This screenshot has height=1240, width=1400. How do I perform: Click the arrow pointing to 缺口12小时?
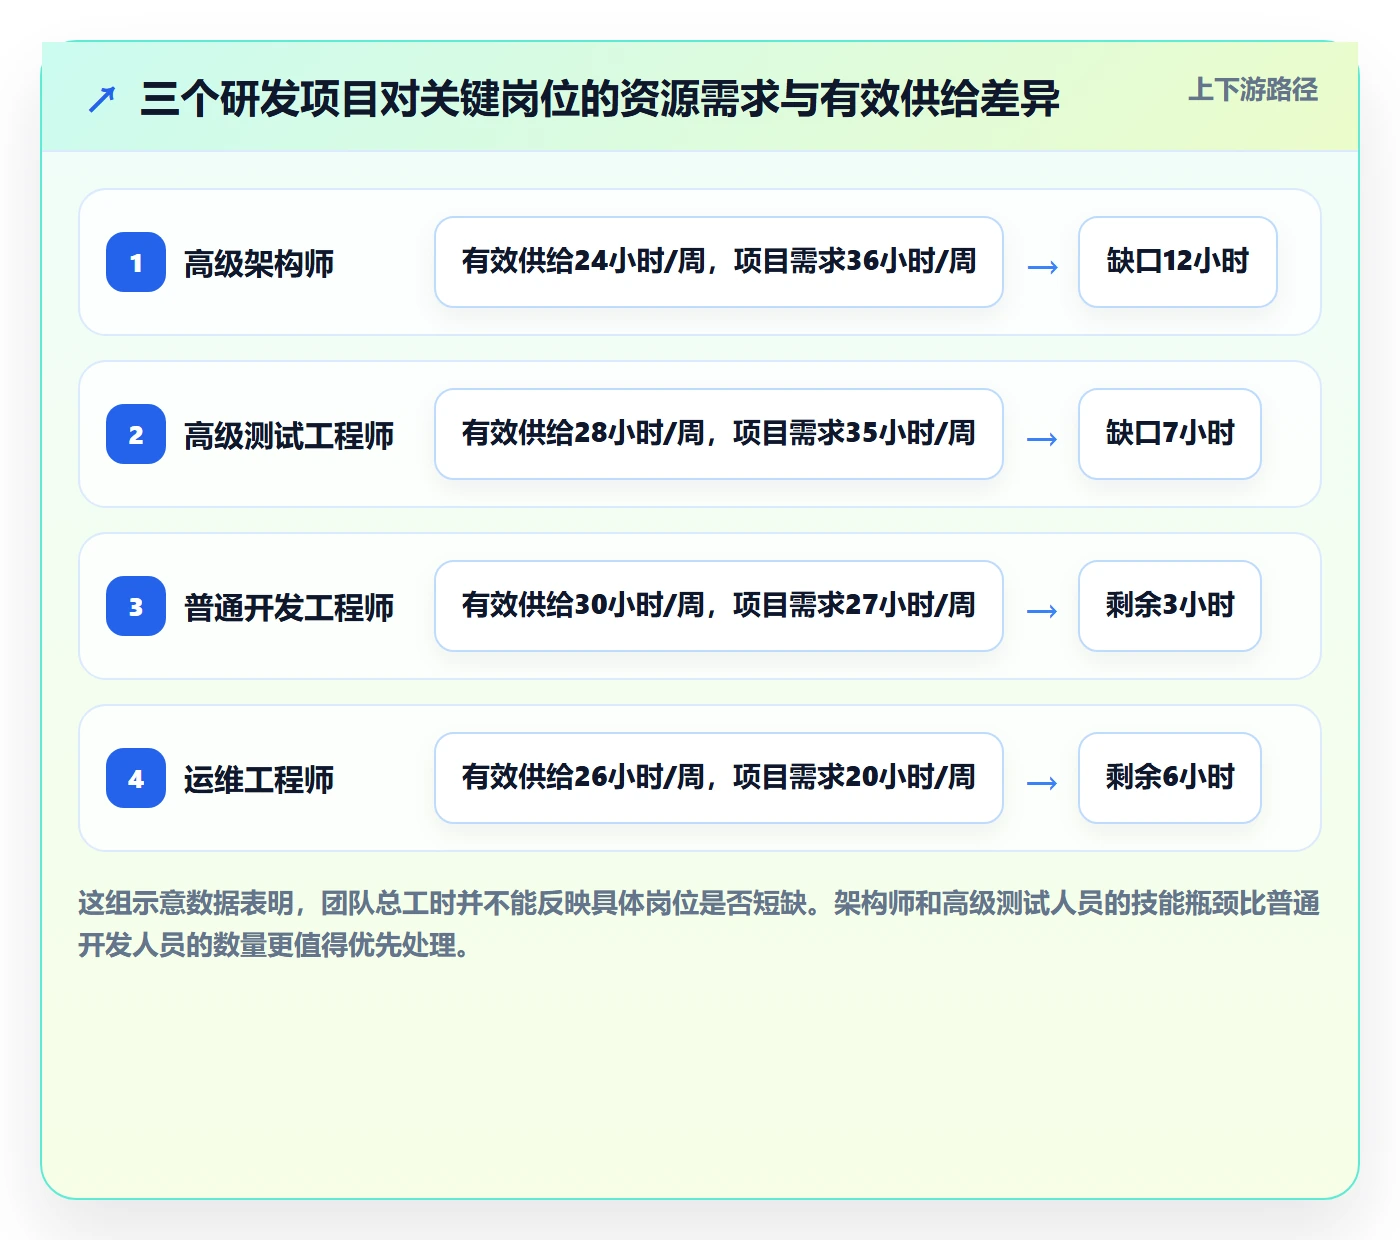(1042, 267)
